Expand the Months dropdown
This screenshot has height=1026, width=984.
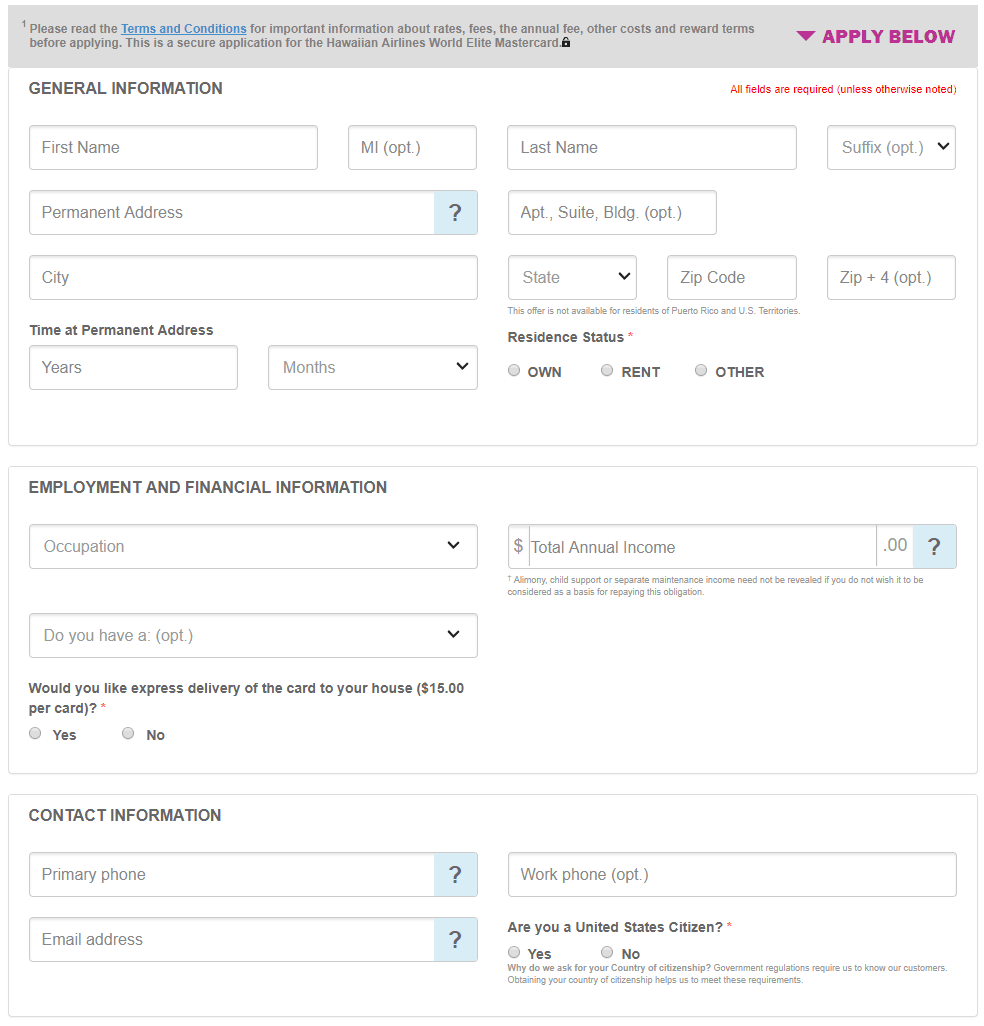372,367
